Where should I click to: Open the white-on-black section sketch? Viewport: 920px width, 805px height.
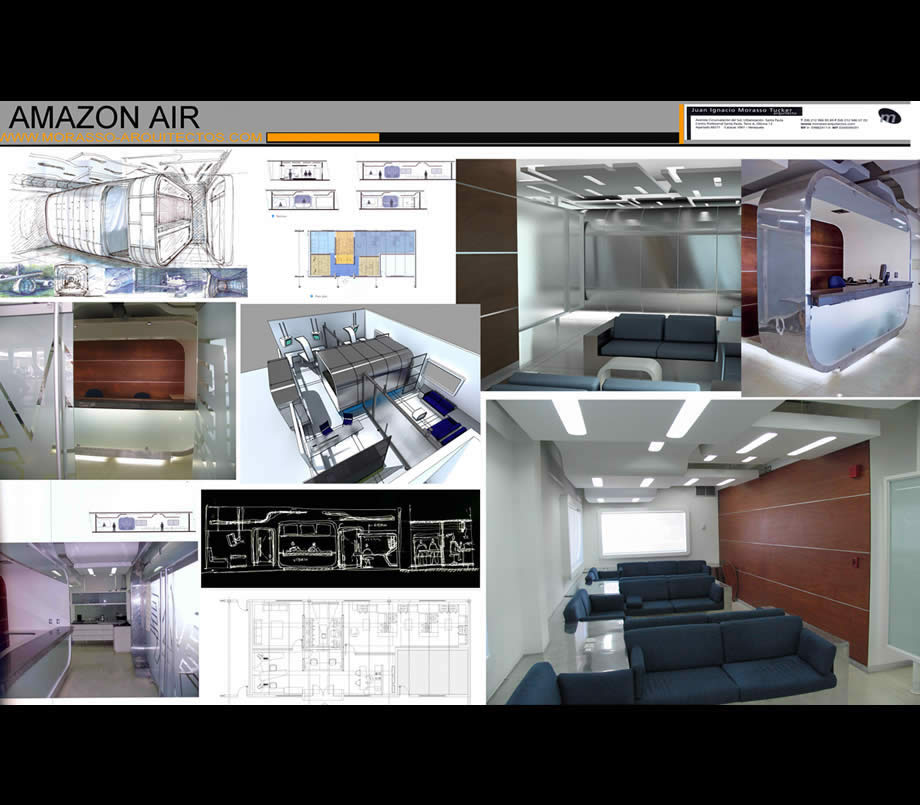[340, 539]
